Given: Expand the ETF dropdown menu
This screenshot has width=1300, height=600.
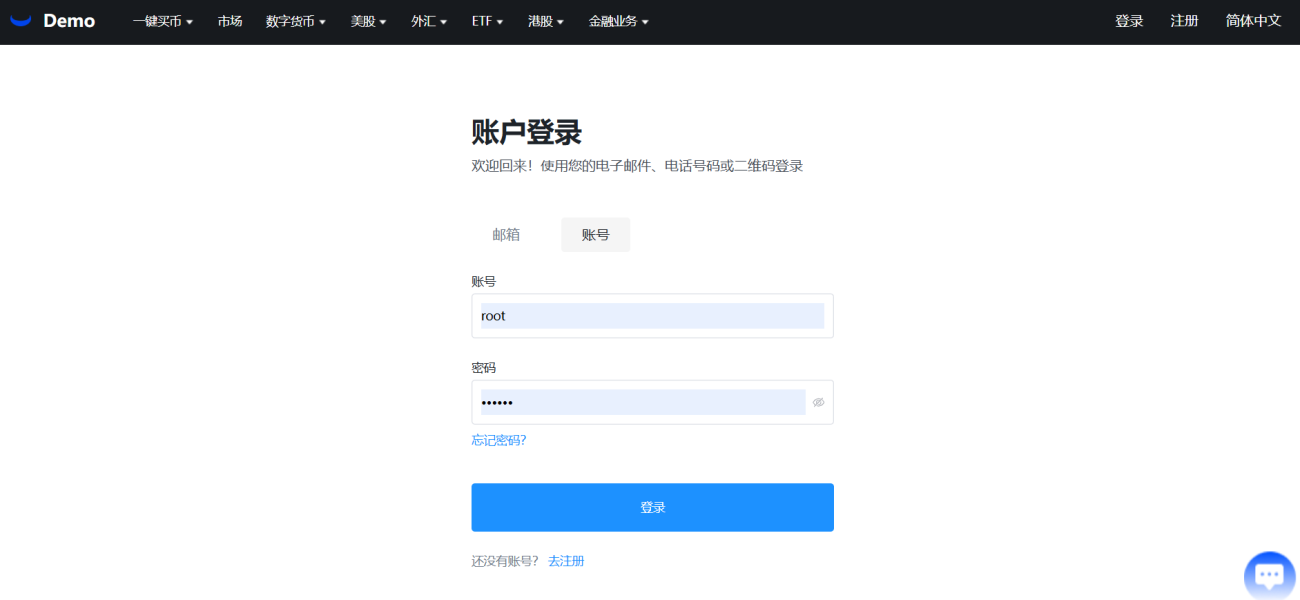Looking at the screenshot, I should coord(487,21).
